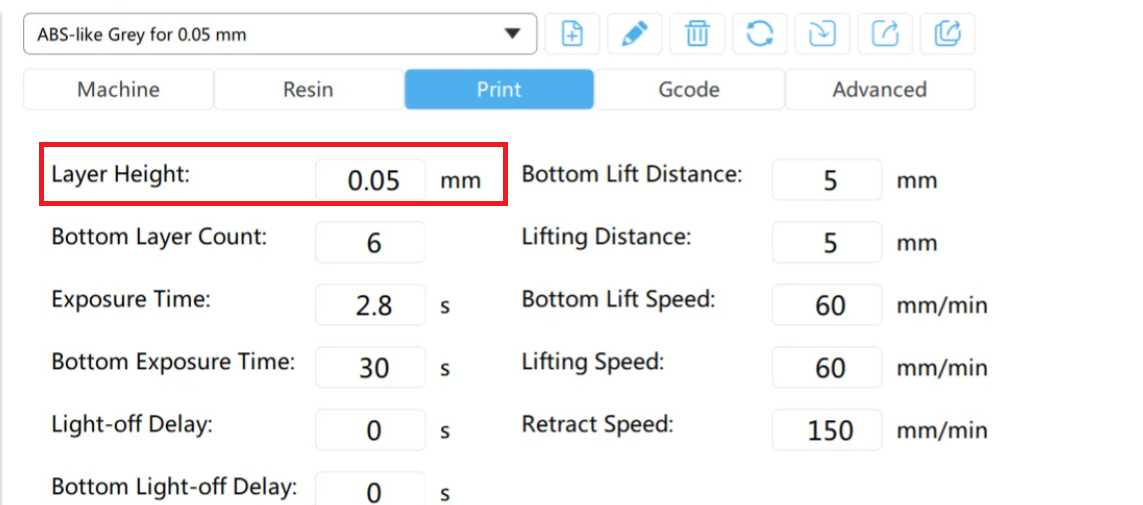1143x505 pixels.
Task: Click the s unit beside Bottom Exposure Time
Action: pos(445,369)
